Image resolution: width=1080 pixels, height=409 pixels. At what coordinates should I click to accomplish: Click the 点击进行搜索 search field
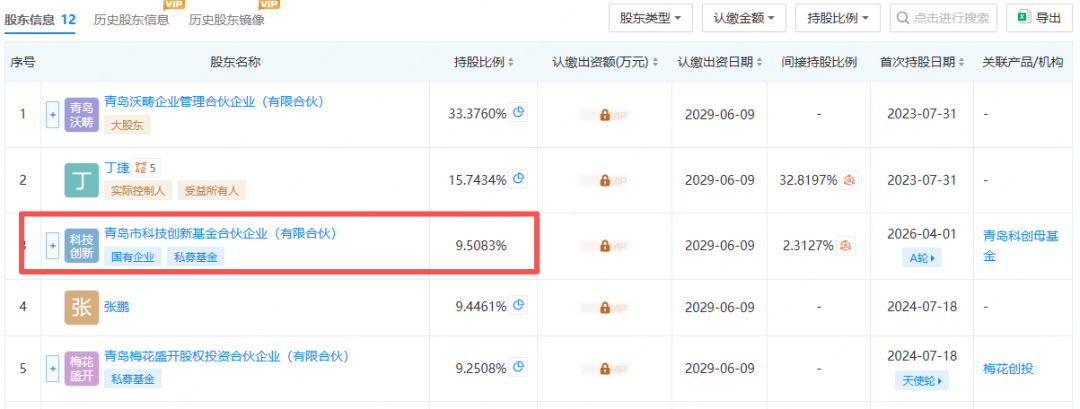[x=945, y=18]
